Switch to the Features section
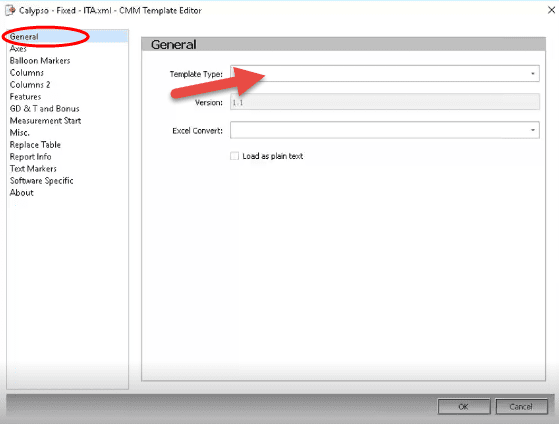 pos(25,97)
